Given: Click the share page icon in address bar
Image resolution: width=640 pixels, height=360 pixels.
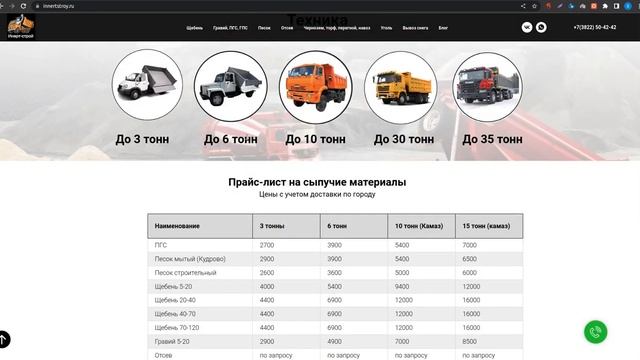Looking at the screenshot, I should tap(523, 6).
